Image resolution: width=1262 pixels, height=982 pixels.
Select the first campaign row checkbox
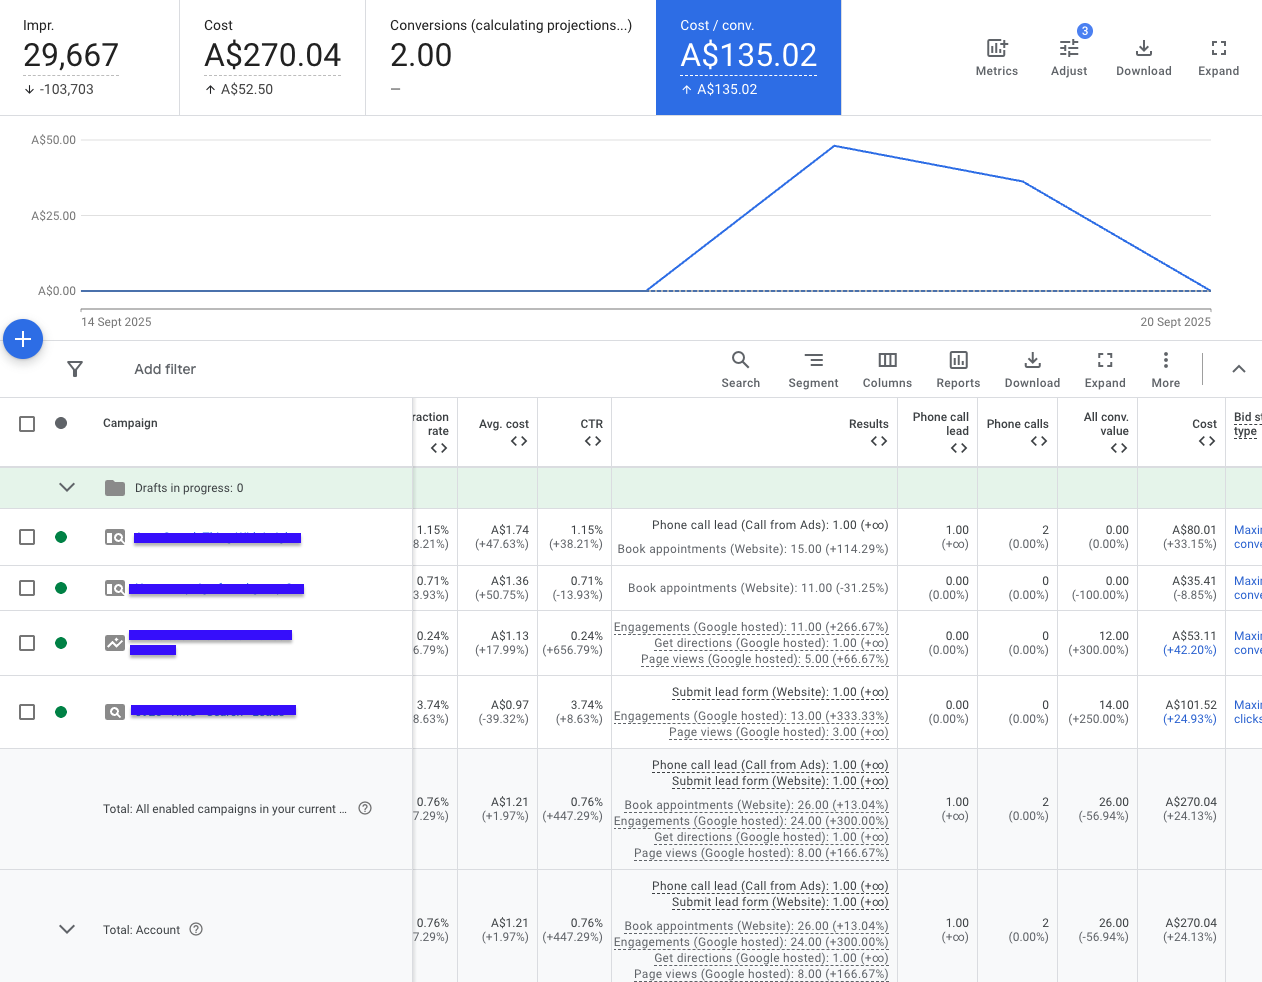[27, 537]
